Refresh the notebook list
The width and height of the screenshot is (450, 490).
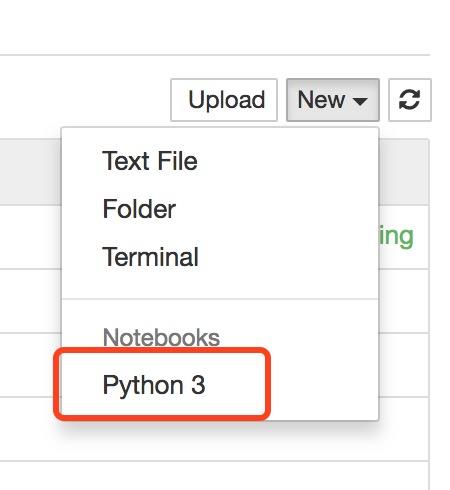coord(410,100)
